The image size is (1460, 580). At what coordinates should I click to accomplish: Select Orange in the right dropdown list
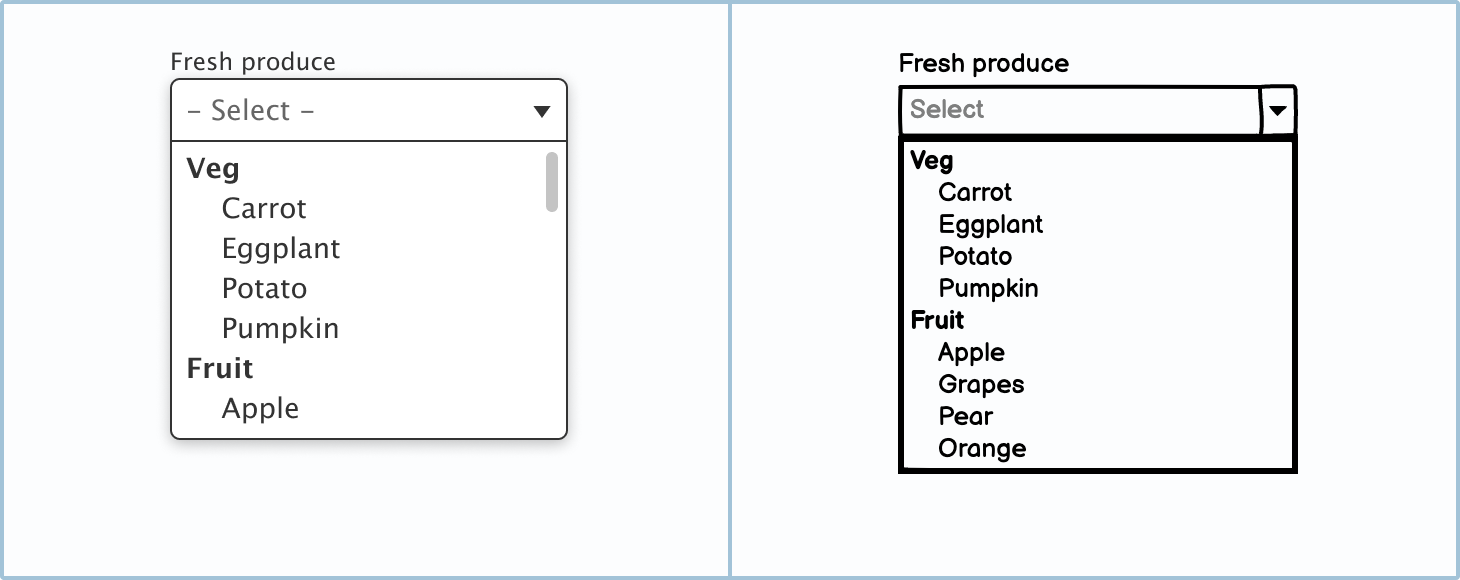(981, 448)
